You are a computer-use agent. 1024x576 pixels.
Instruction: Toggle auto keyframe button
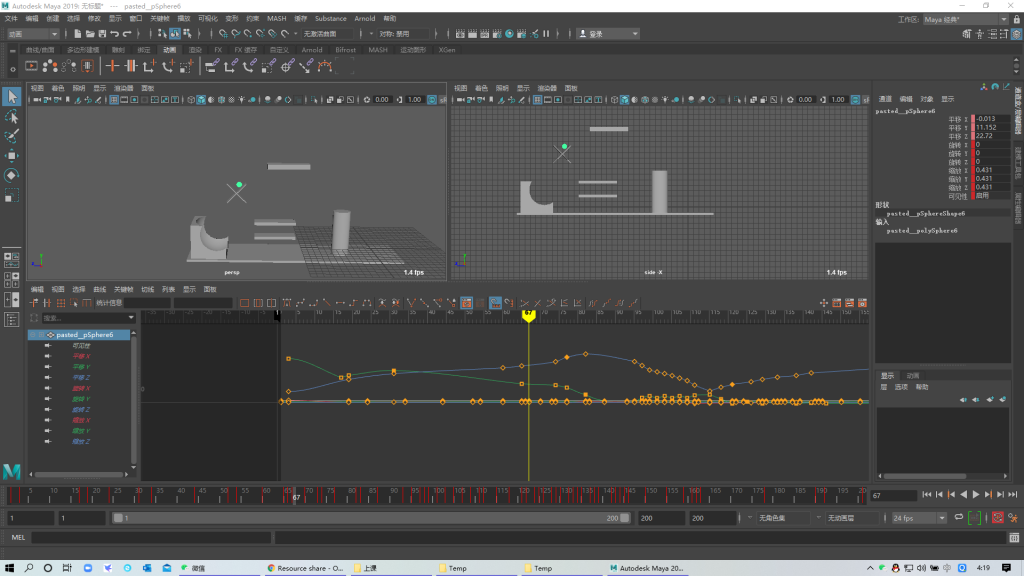998,518
